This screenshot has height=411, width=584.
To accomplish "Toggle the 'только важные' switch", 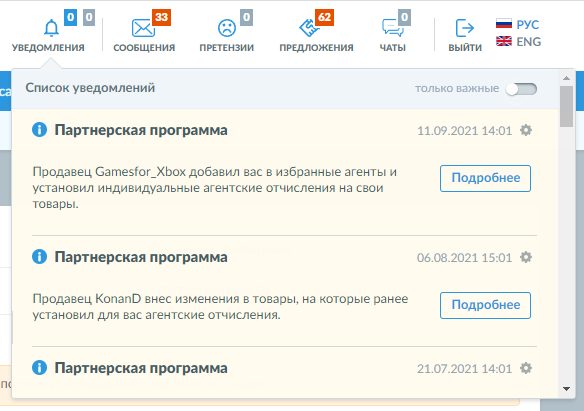I will 521,89.
